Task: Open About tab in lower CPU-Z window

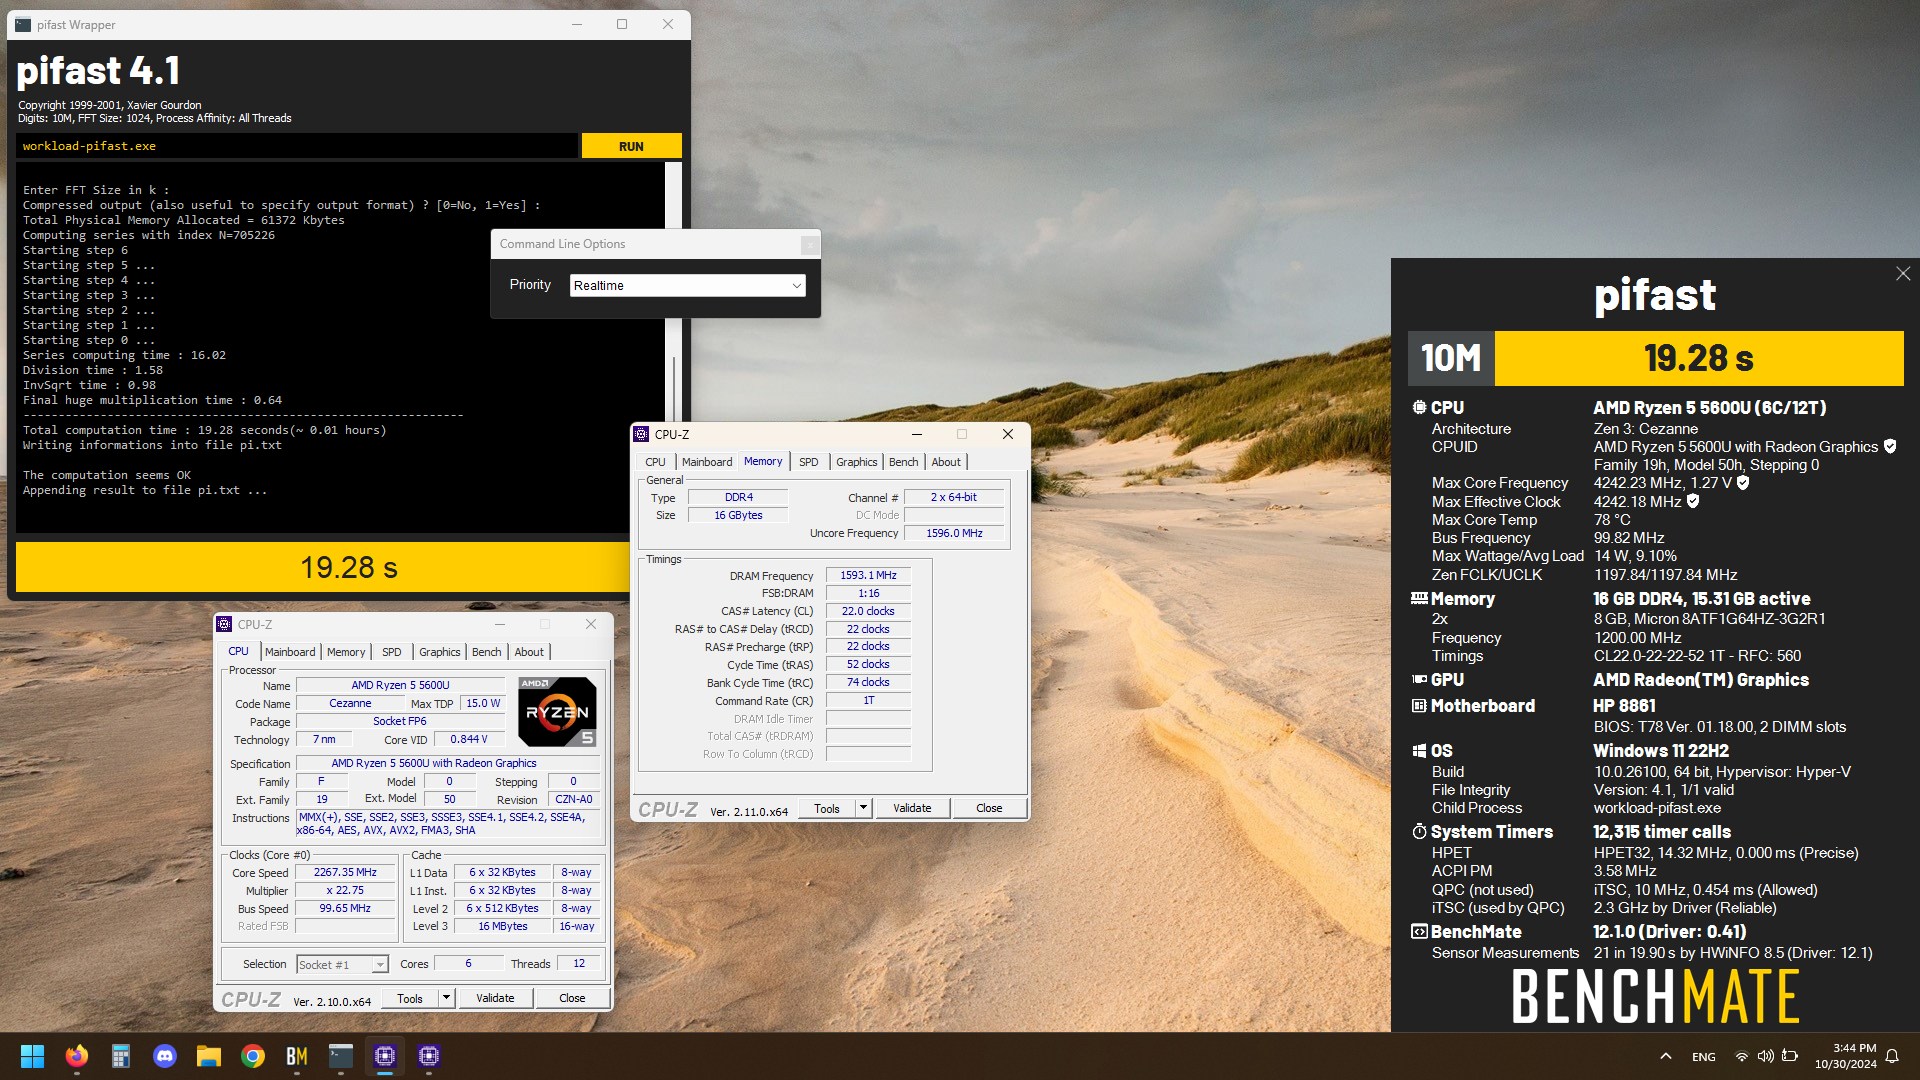Action: coord(529,652)
